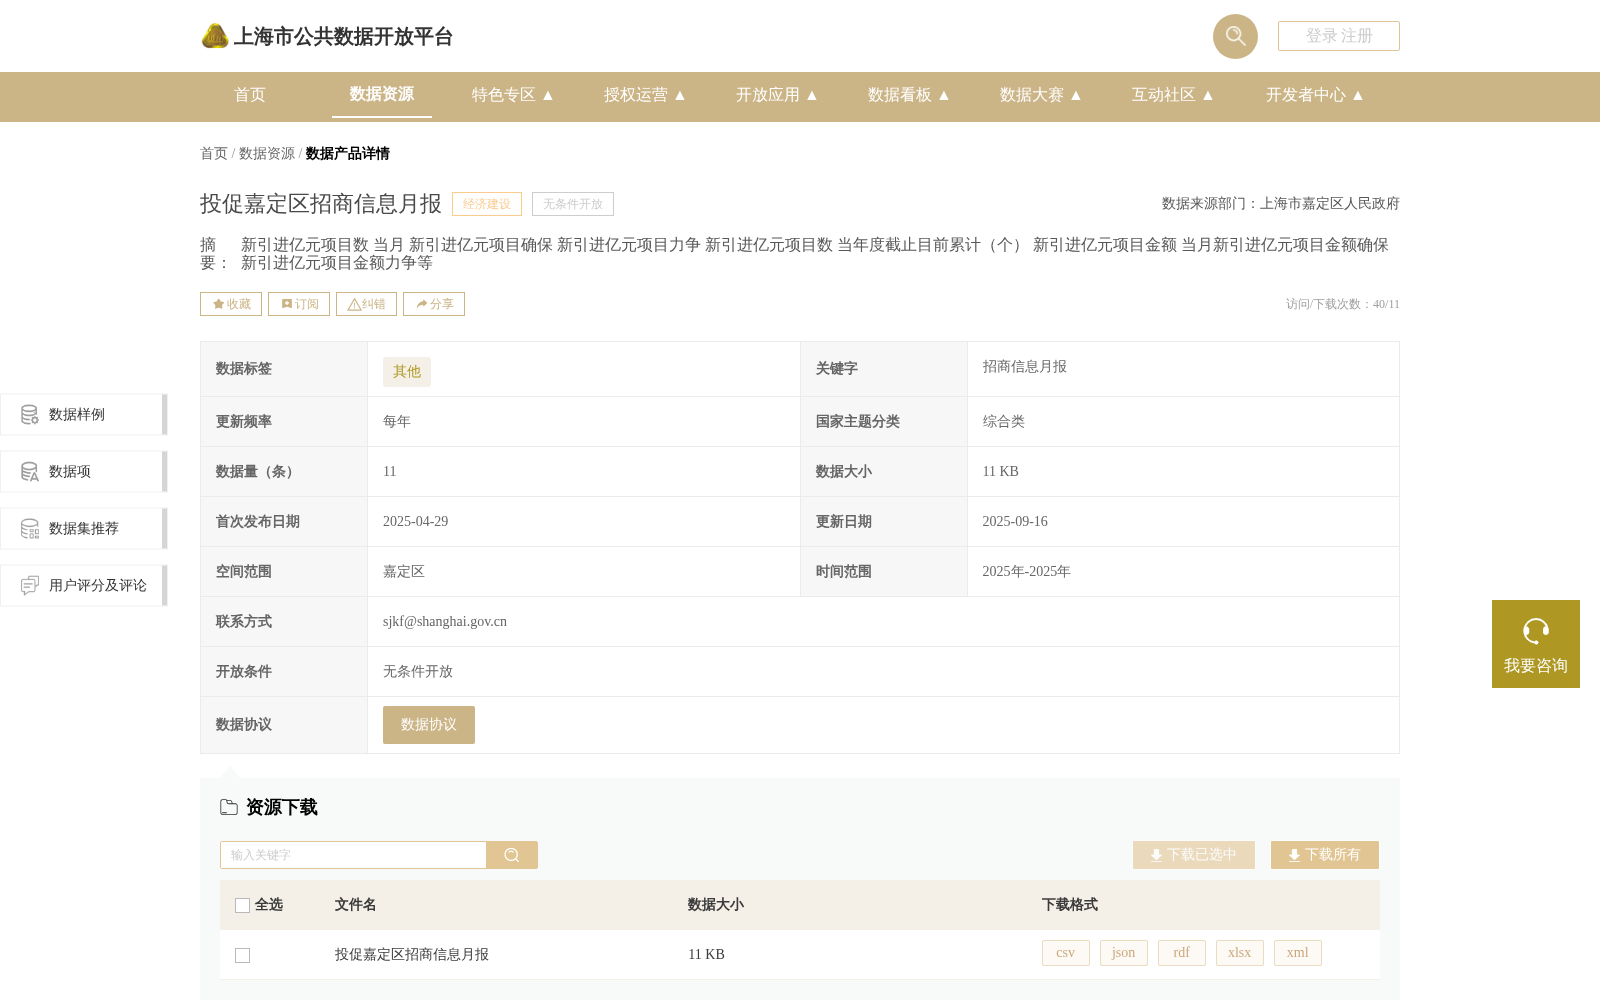This screenshot has height=1000, width=1600.
Task: Click the 下载格式 column header
Action: click(1070, 905)
